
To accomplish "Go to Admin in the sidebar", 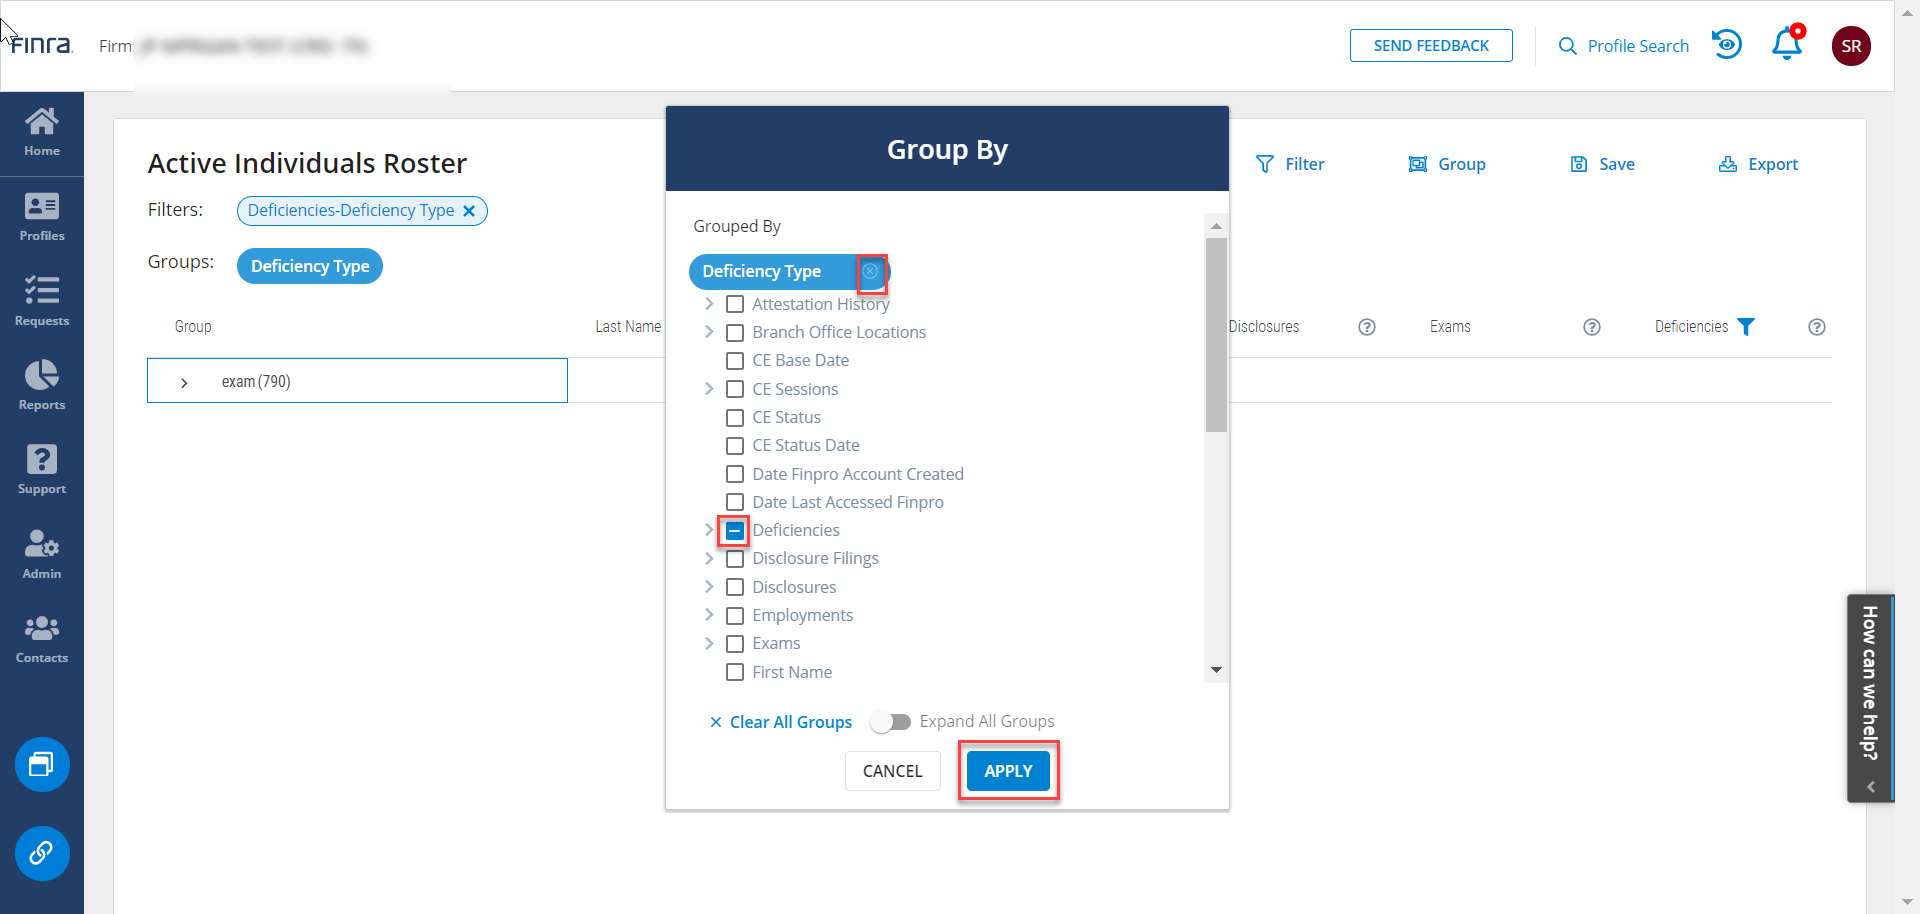I will [x=42, y=554].
